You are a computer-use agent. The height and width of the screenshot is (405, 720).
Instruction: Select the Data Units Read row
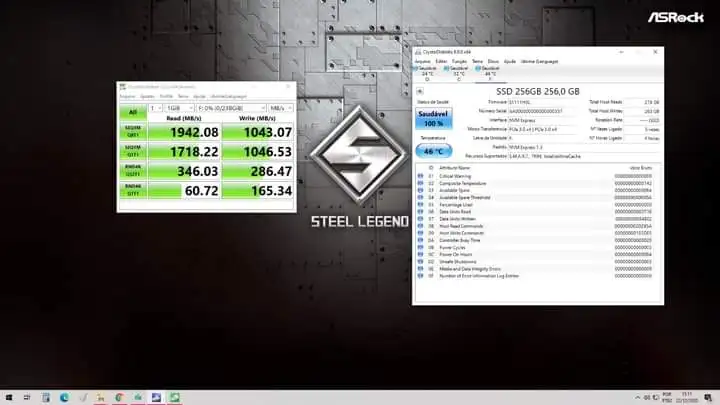tap(537, 212)
